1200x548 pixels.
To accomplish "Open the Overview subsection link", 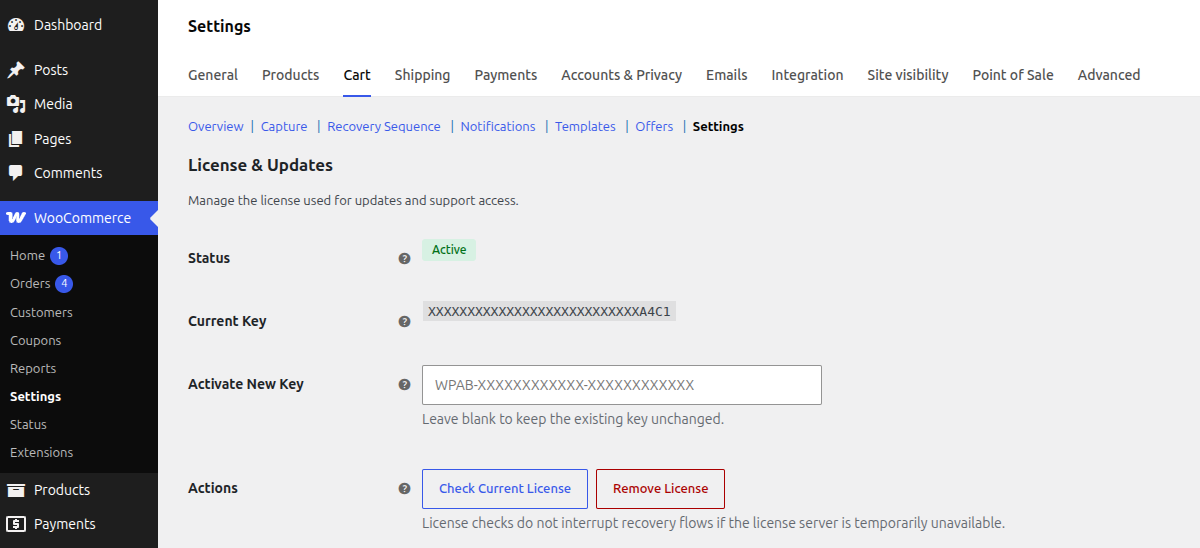I will point(216,127).
